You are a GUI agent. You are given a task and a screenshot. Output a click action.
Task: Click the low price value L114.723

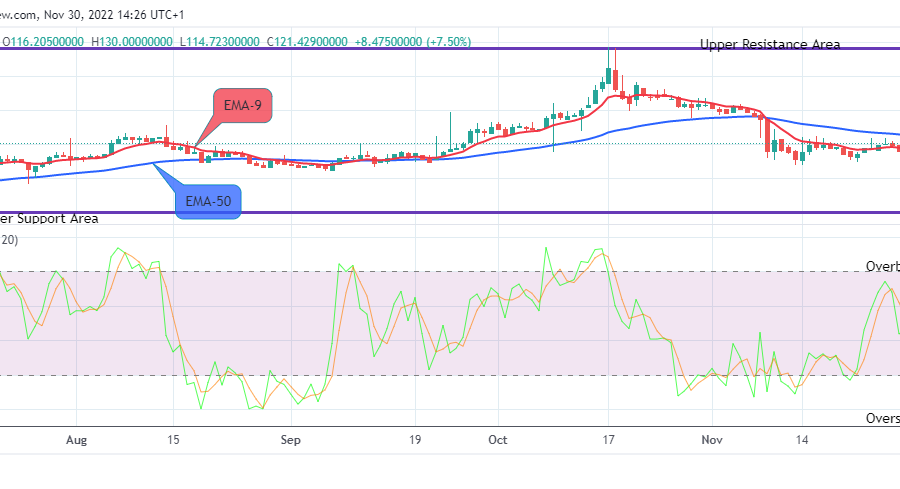tap(219, 41)
